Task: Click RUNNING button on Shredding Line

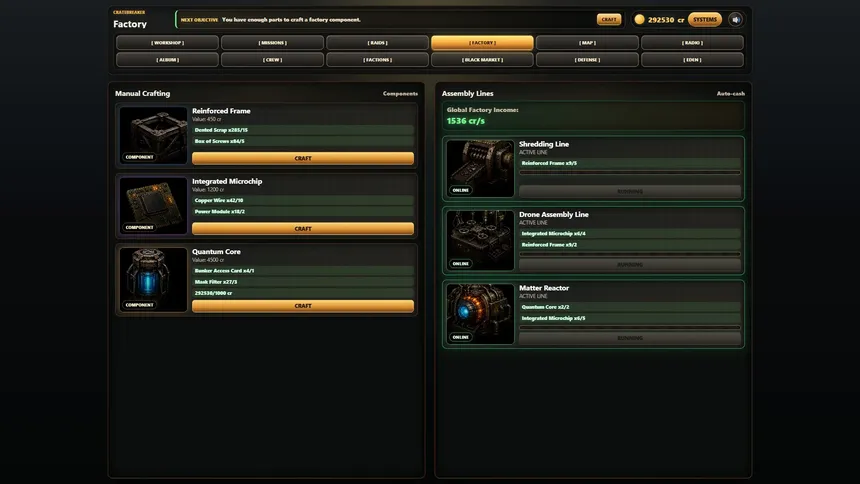Action: 630,192
